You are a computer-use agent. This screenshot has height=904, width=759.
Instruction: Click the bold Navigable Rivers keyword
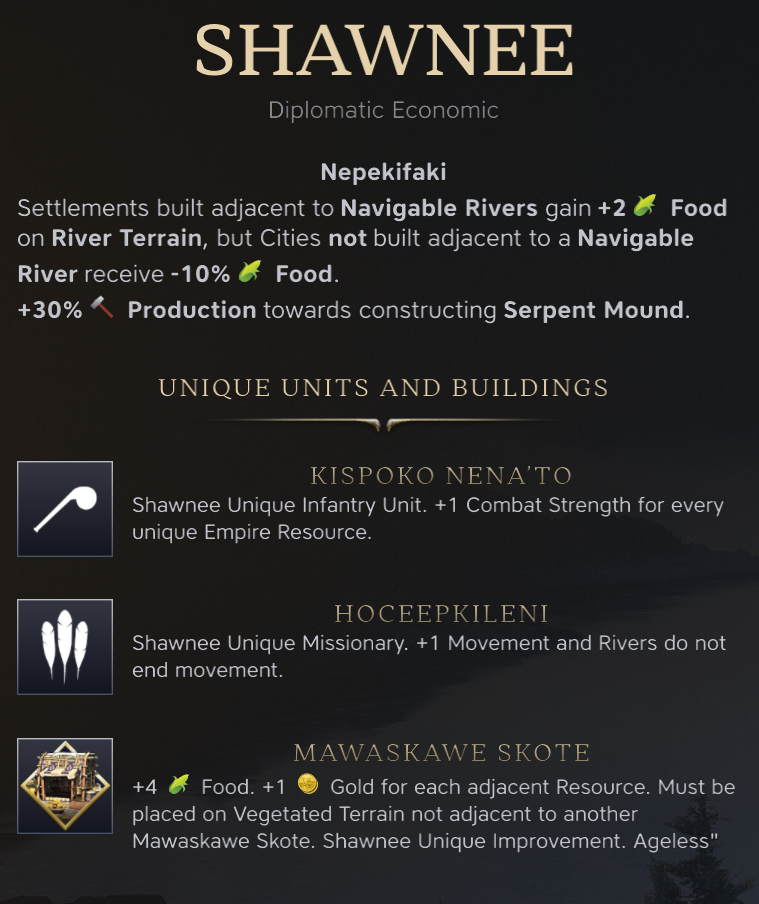[x=438, y=209]
